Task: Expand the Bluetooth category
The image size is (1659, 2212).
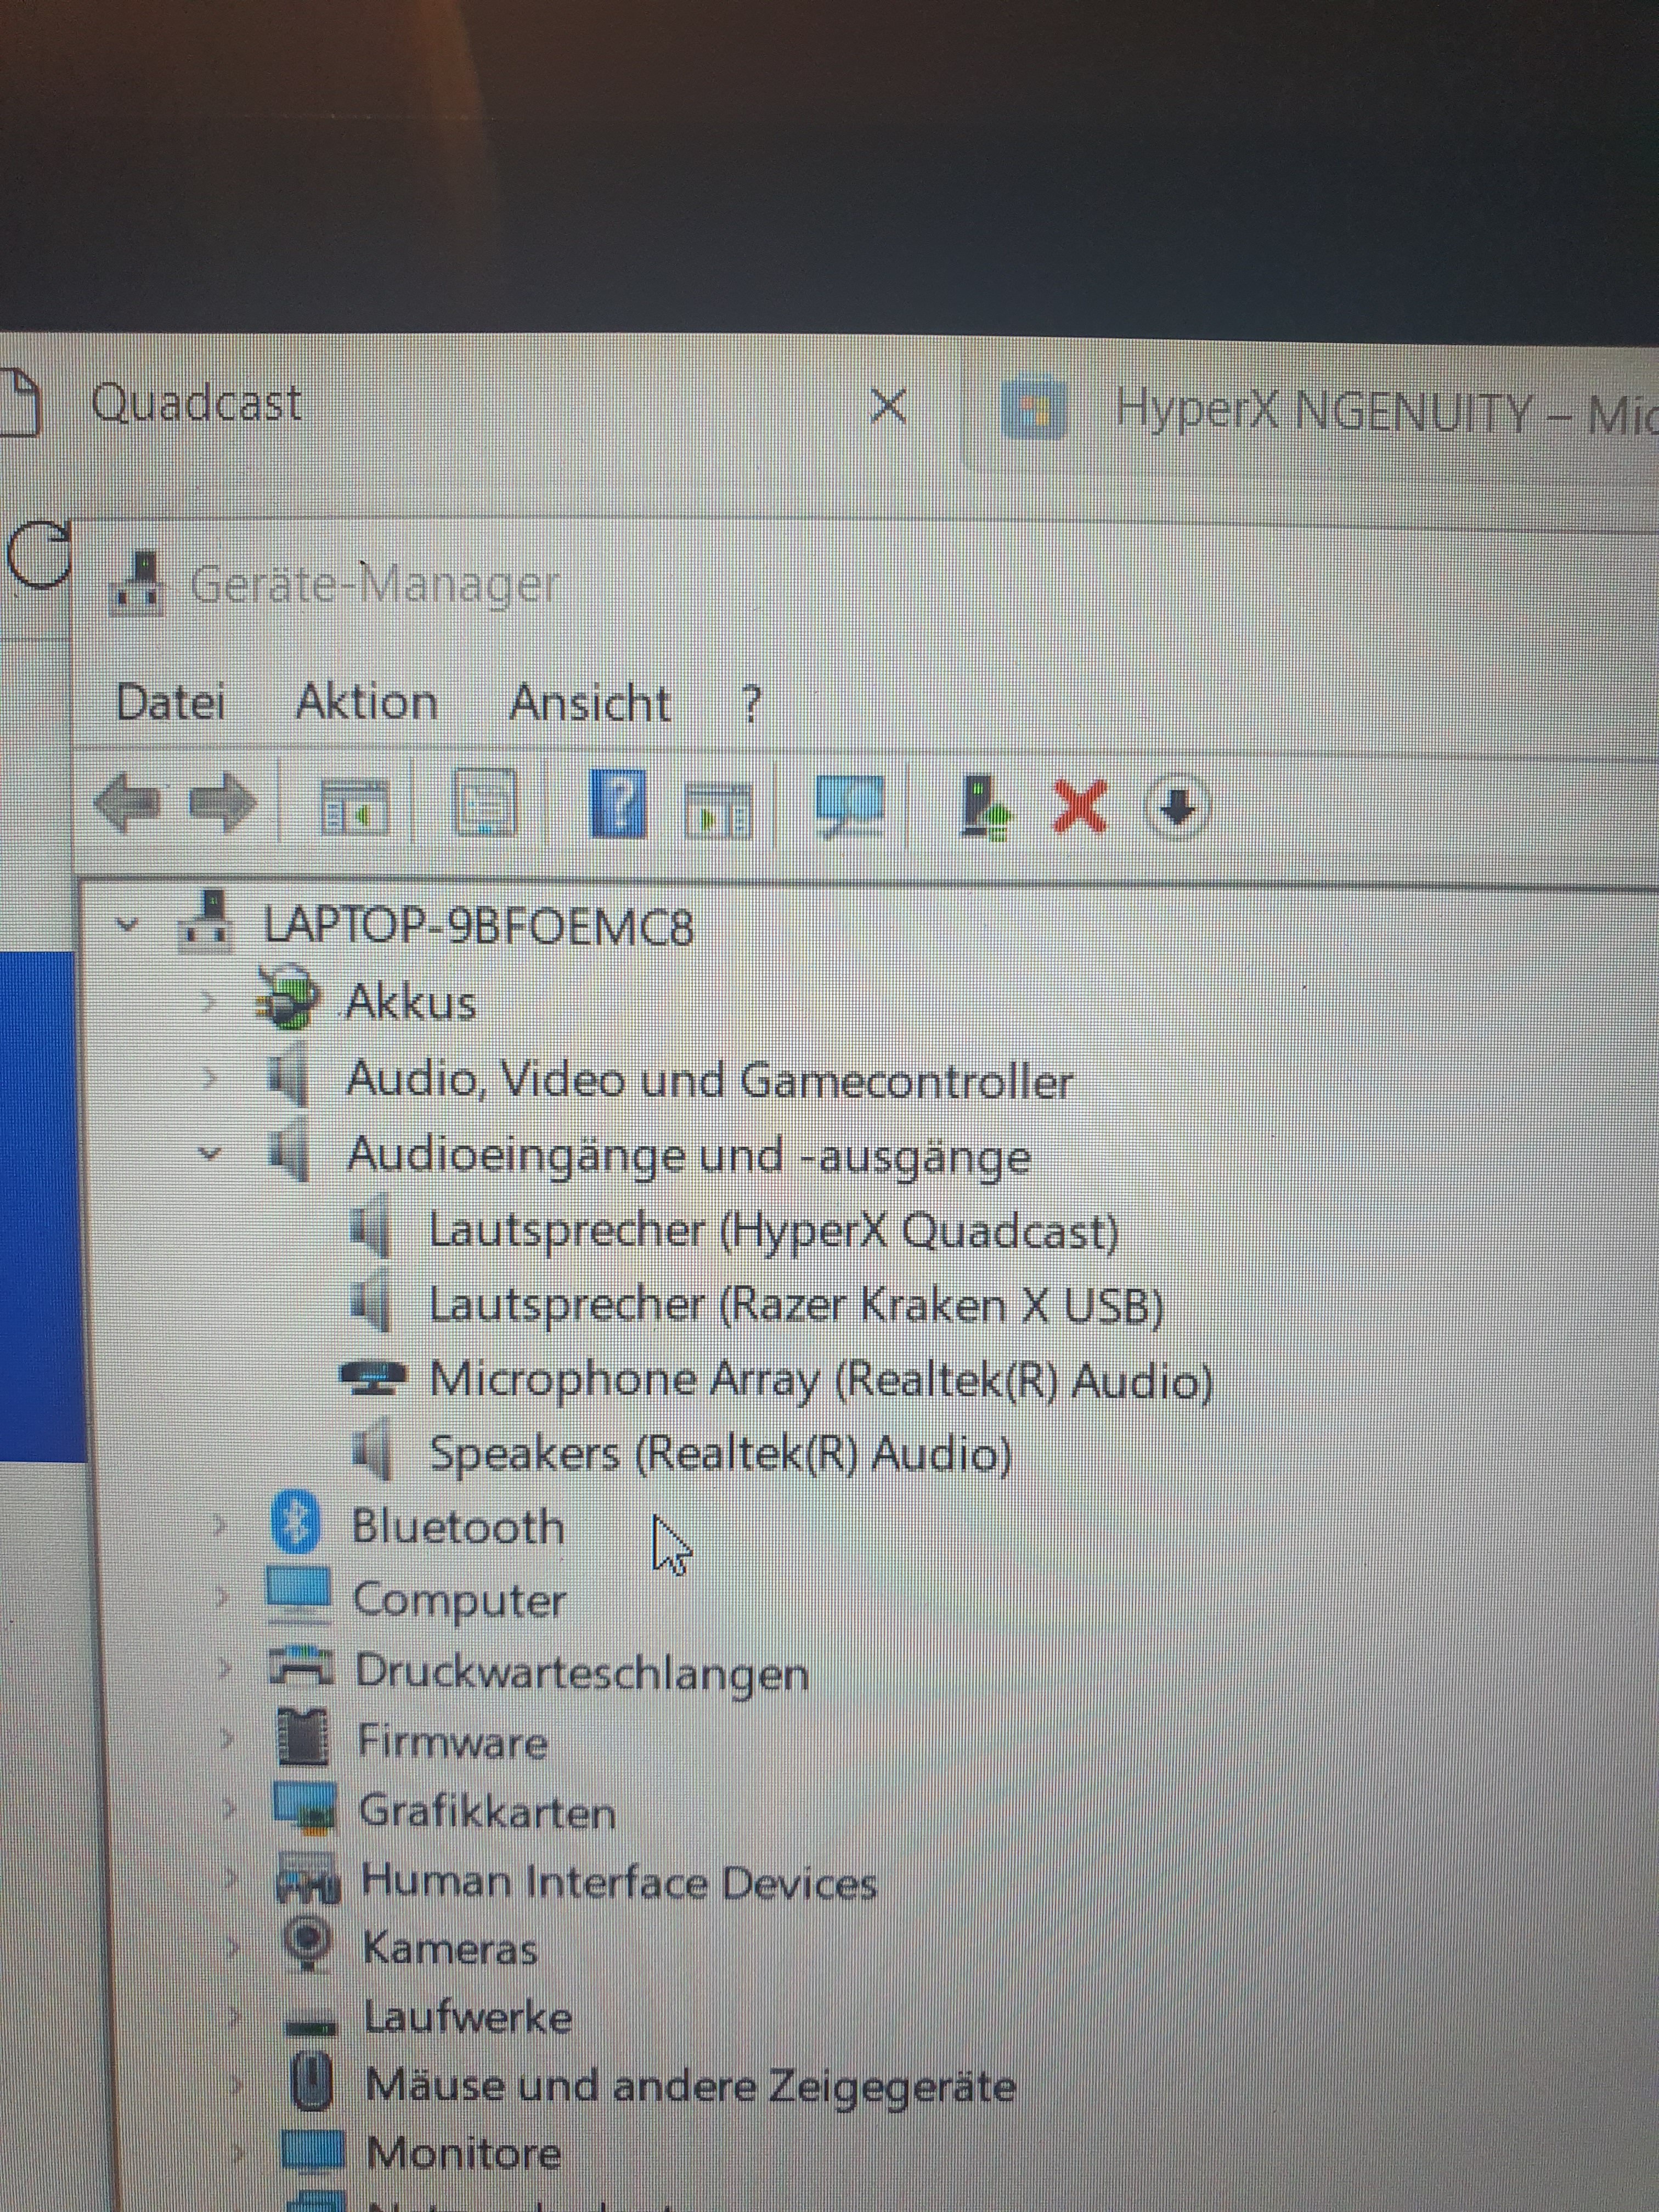Action: pos(220,1526)
